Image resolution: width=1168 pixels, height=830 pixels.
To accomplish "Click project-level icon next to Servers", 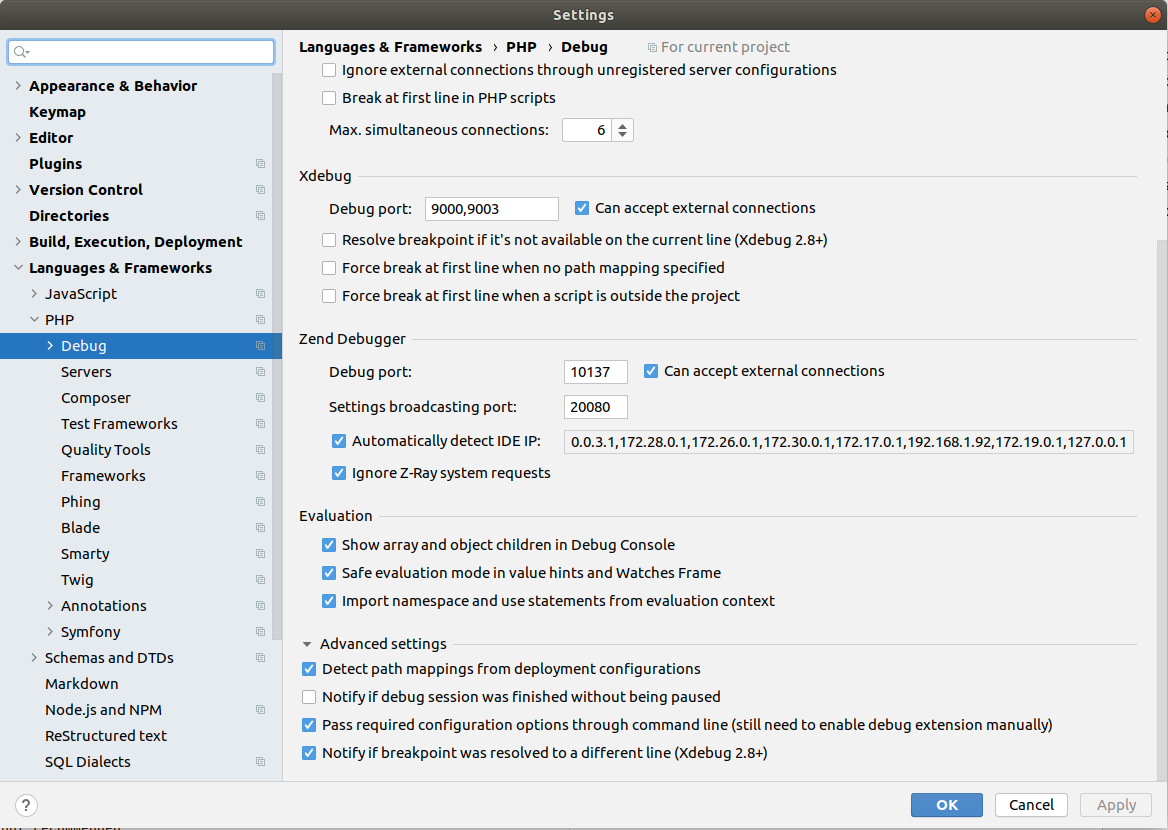I will click(x=260, y=372).
